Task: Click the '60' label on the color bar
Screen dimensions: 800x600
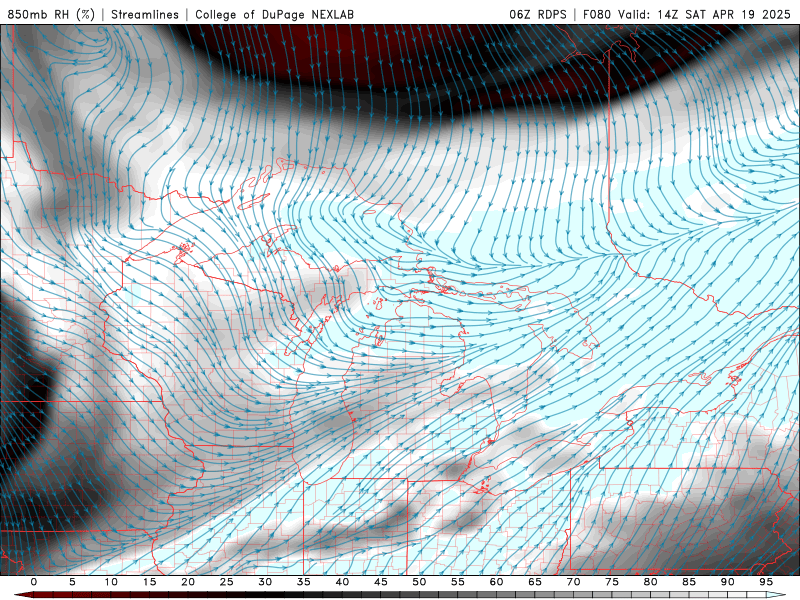Action: click(x=496, y=582)
